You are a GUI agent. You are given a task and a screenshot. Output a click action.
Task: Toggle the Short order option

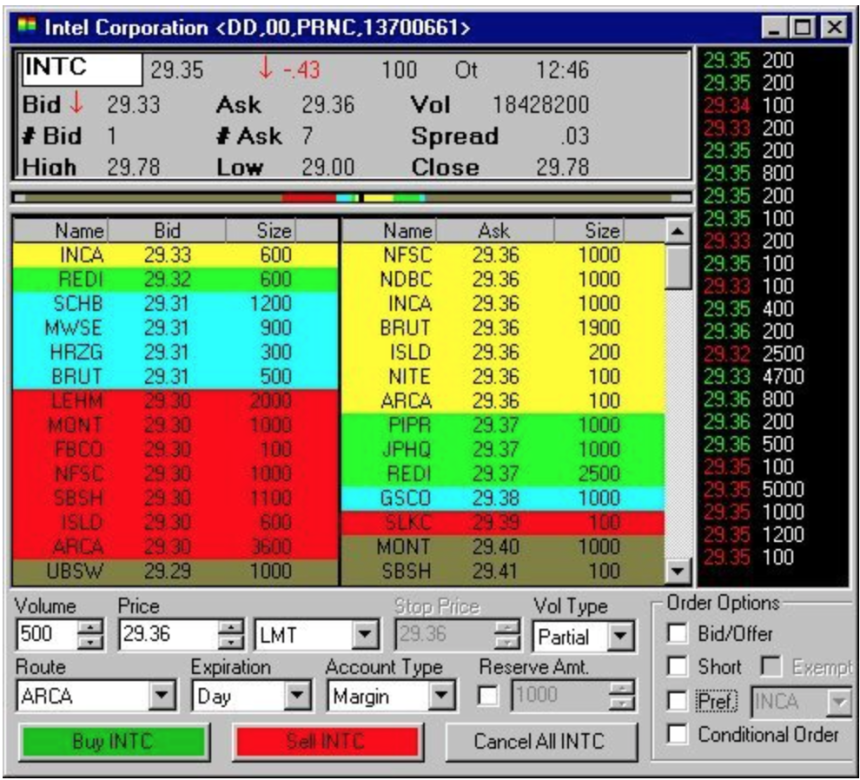coord(677,667)
